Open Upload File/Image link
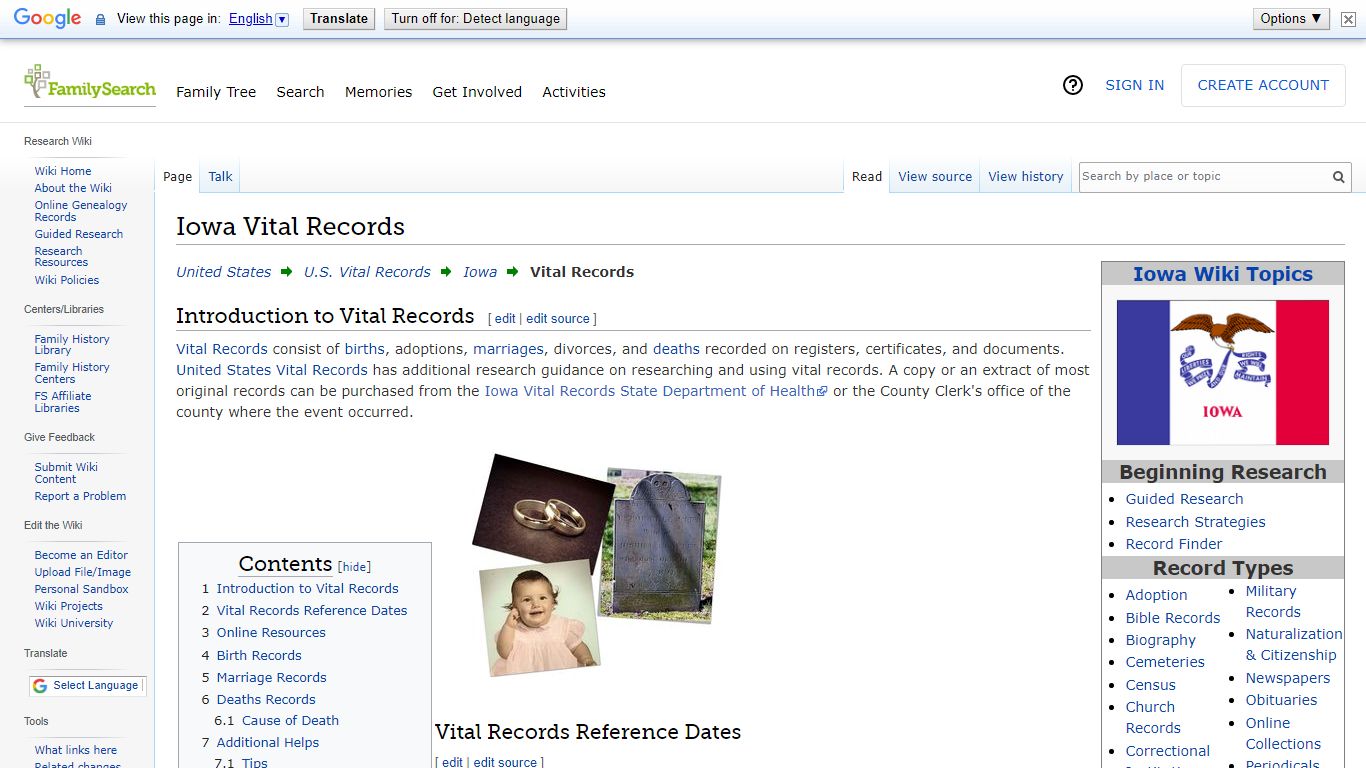This screenshot has height=768, width=1366. pyautogui.click(x=83, y=572)
